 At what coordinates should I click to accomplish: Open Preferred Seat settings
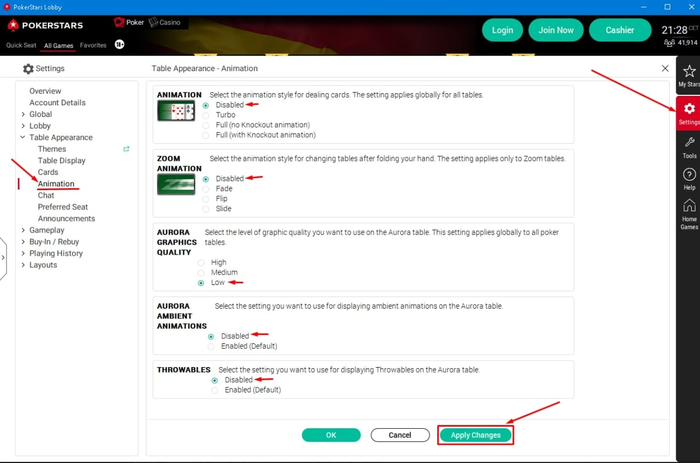[63, 207]
